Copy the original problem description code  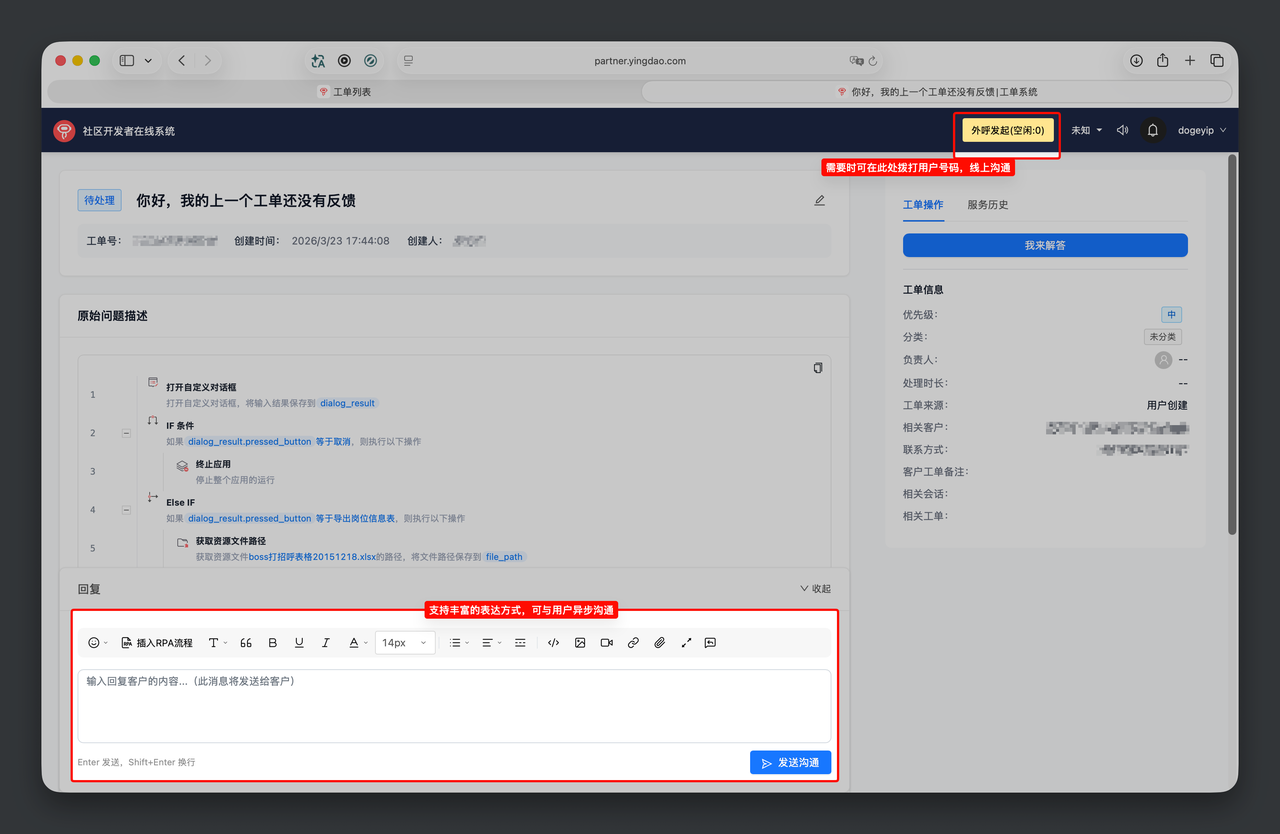tap(818, 368)
